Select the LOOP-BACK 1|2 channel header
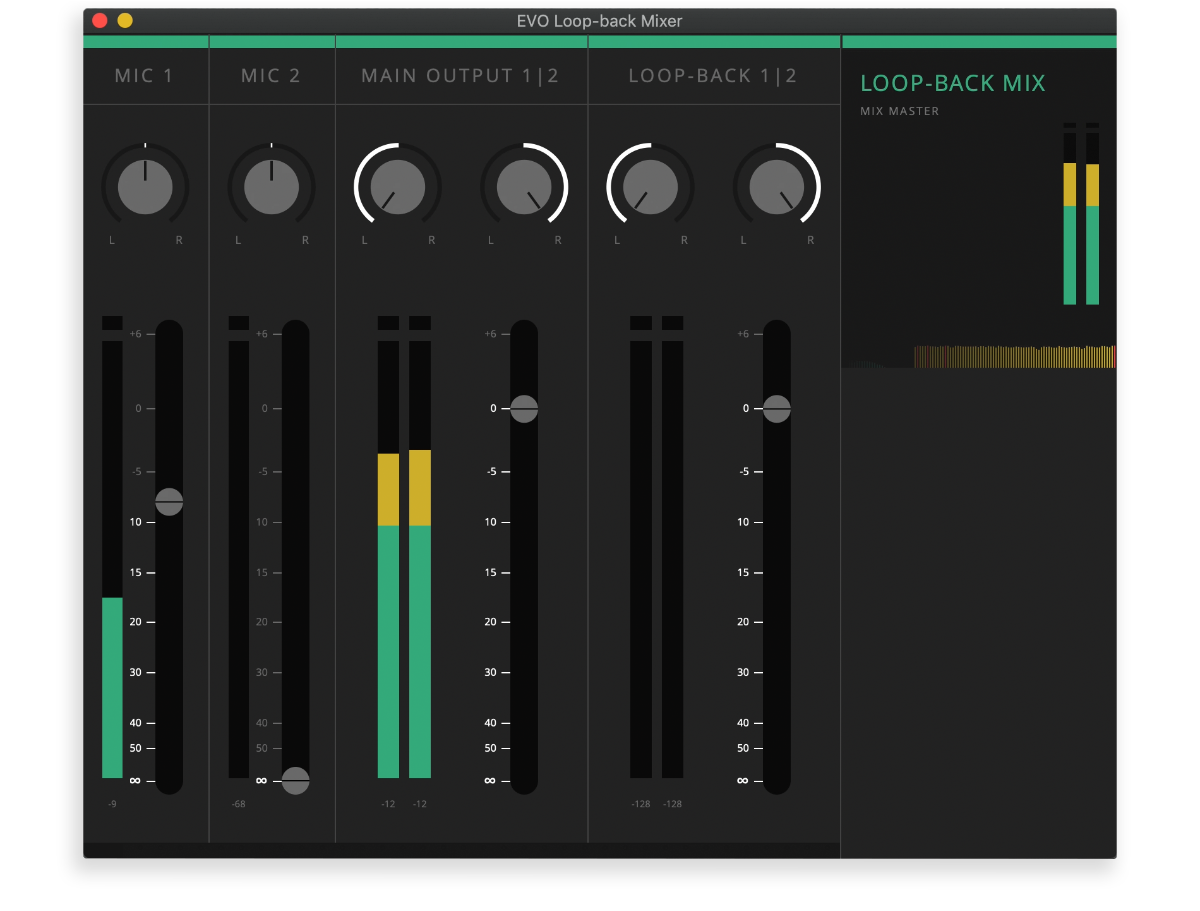 (713, 76)
